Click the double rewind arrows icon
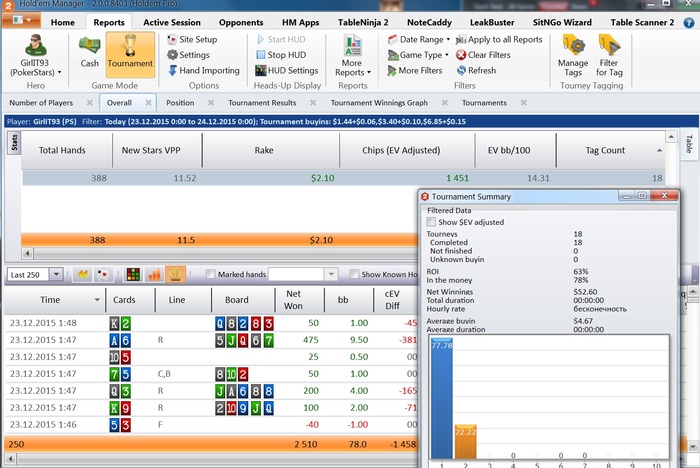Image resolution: width=700 pixels, height=468 pixels. (83, 275)
